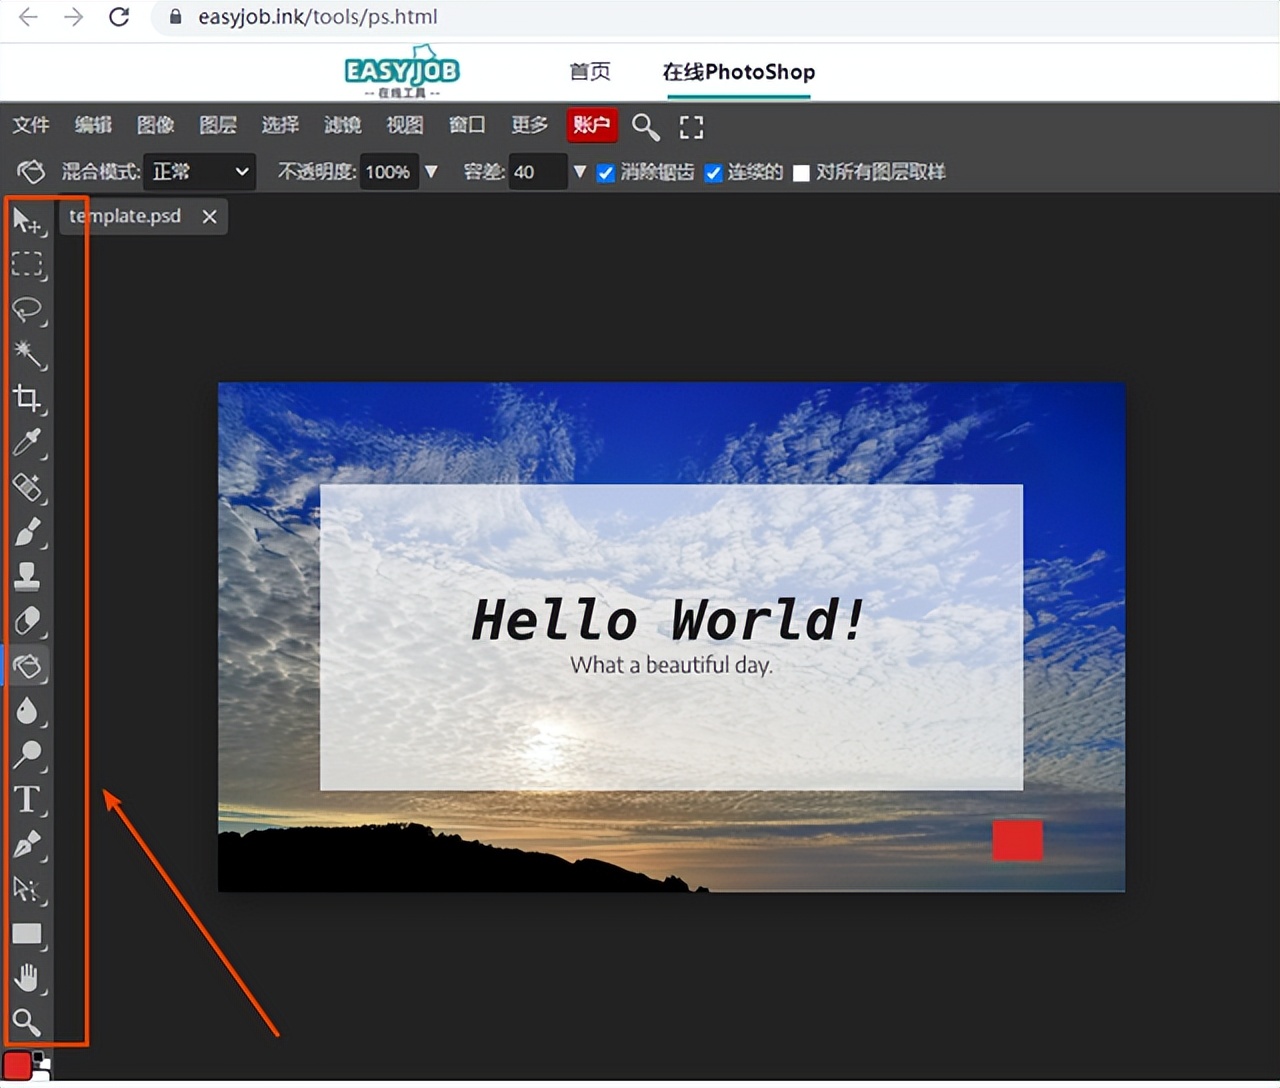Click the red 账户 button
The image size is (1280, 1088).
[592, 125]
